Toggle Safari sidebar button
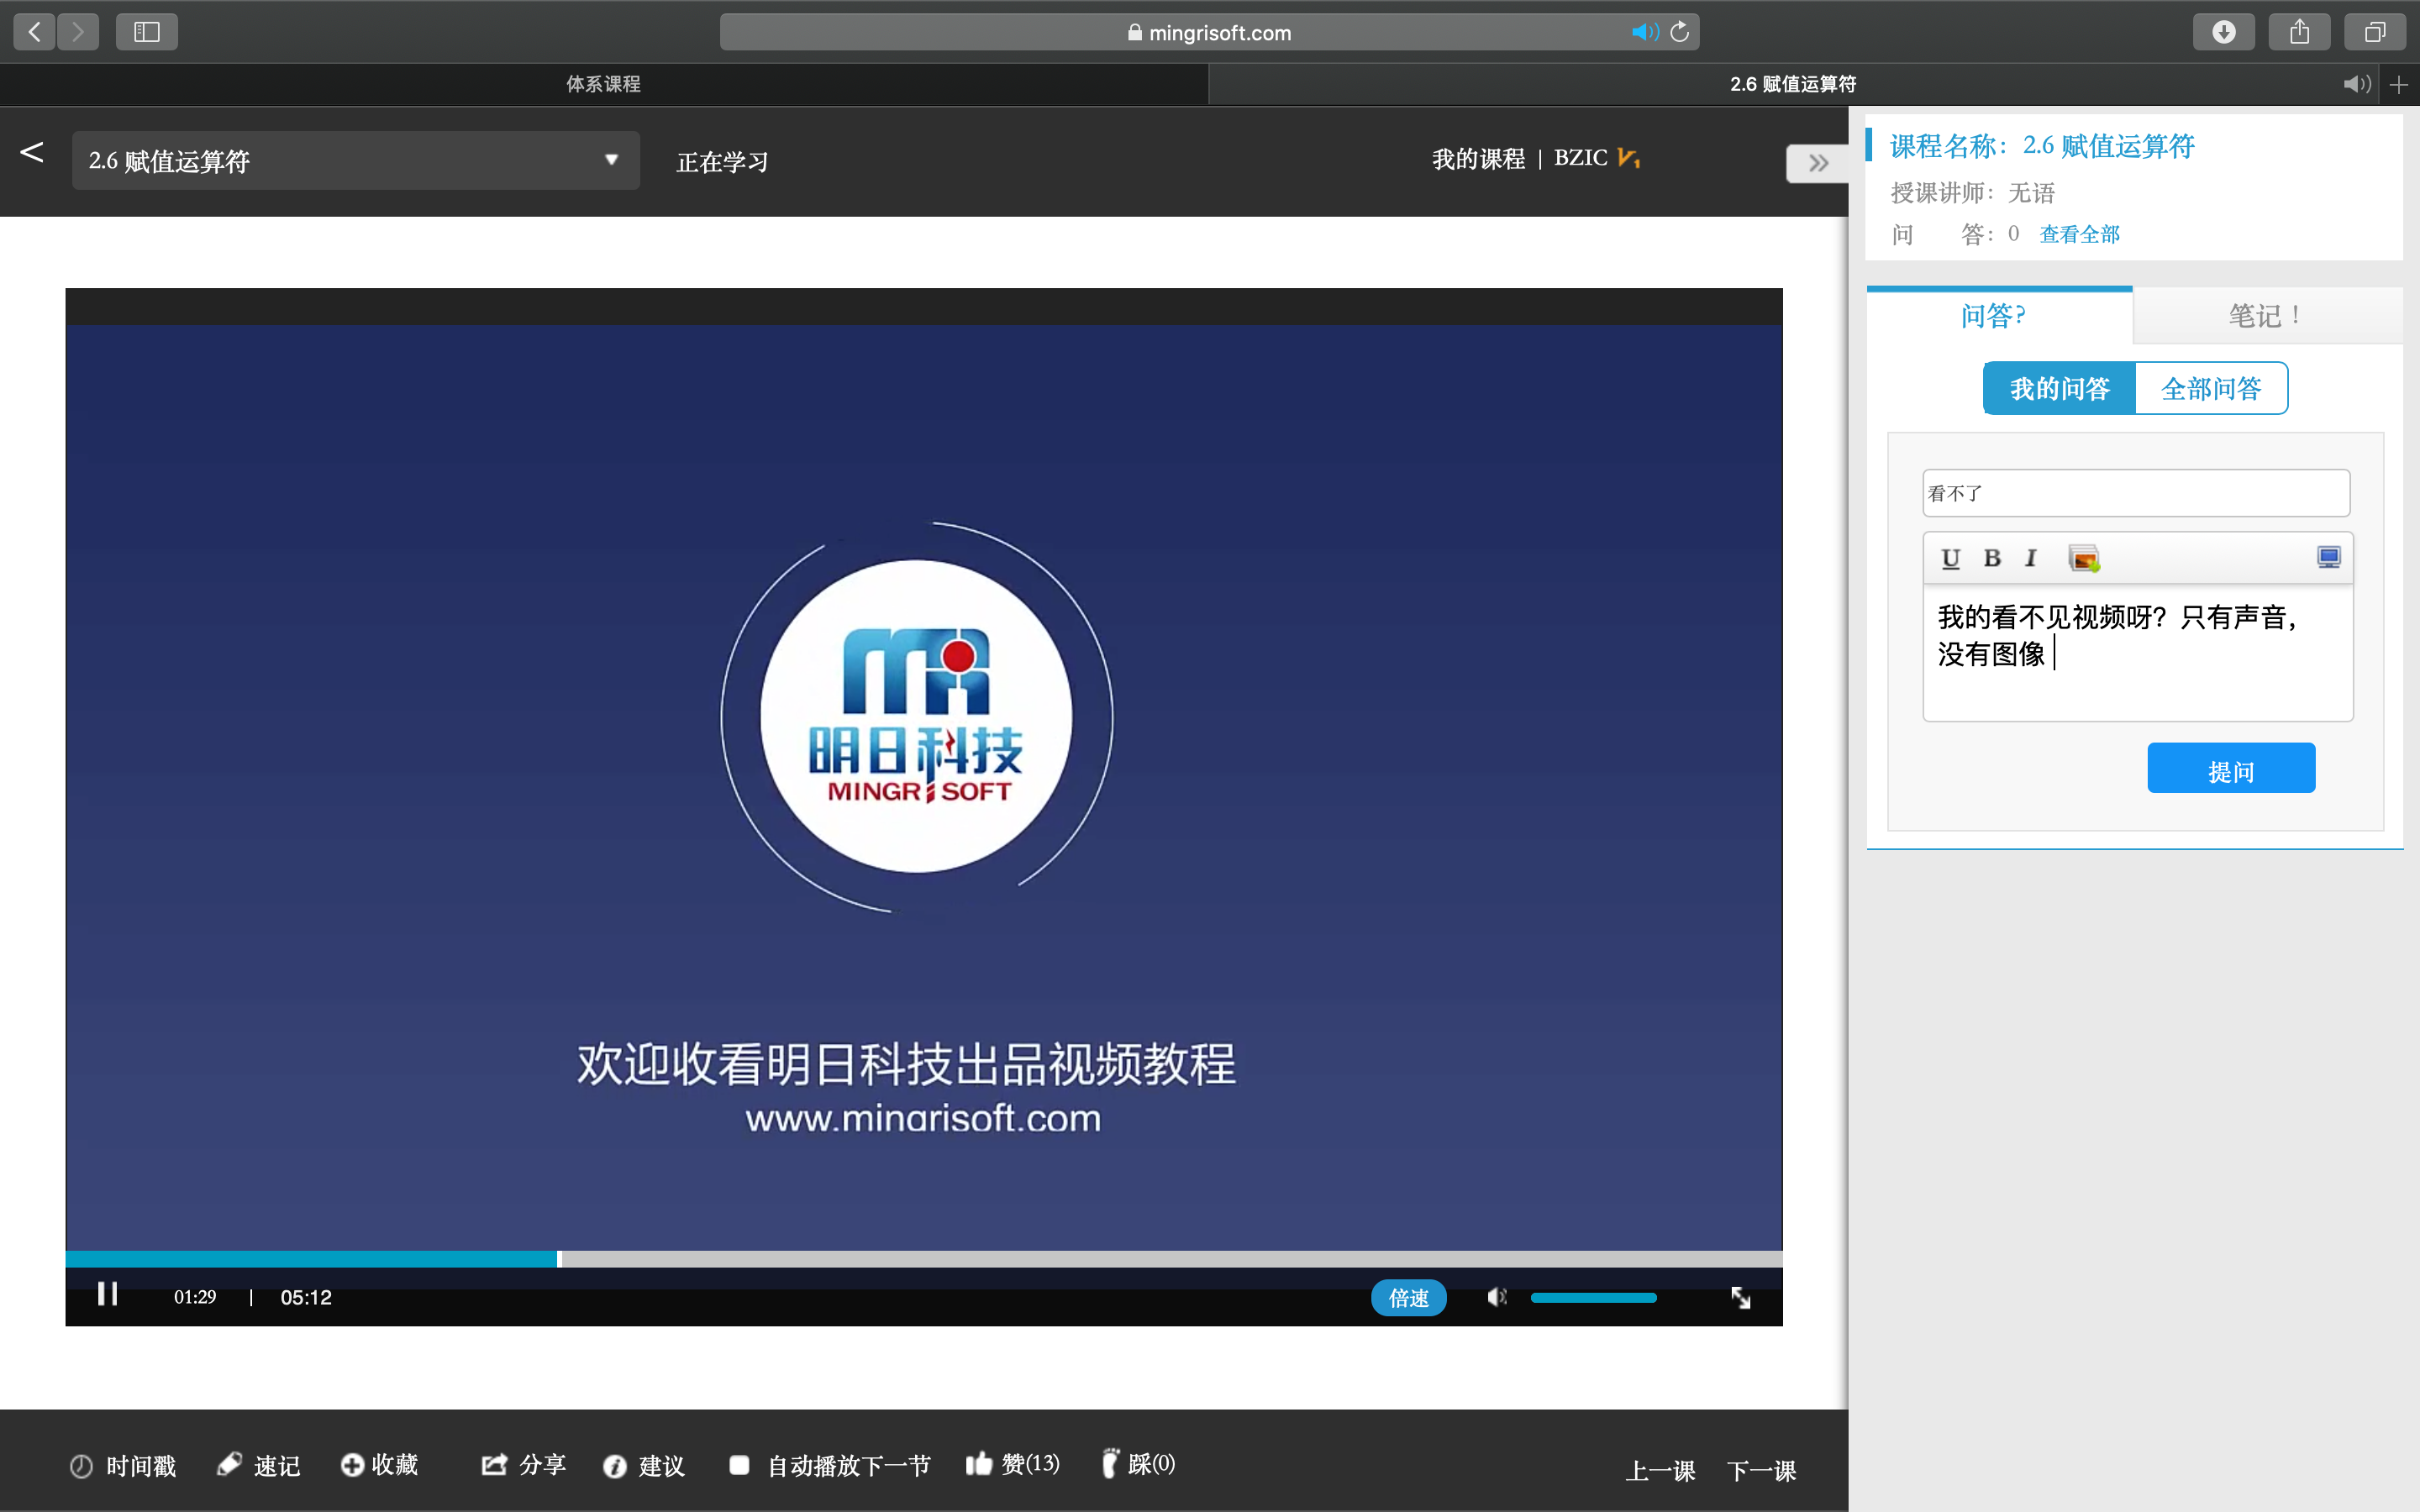 147,32
